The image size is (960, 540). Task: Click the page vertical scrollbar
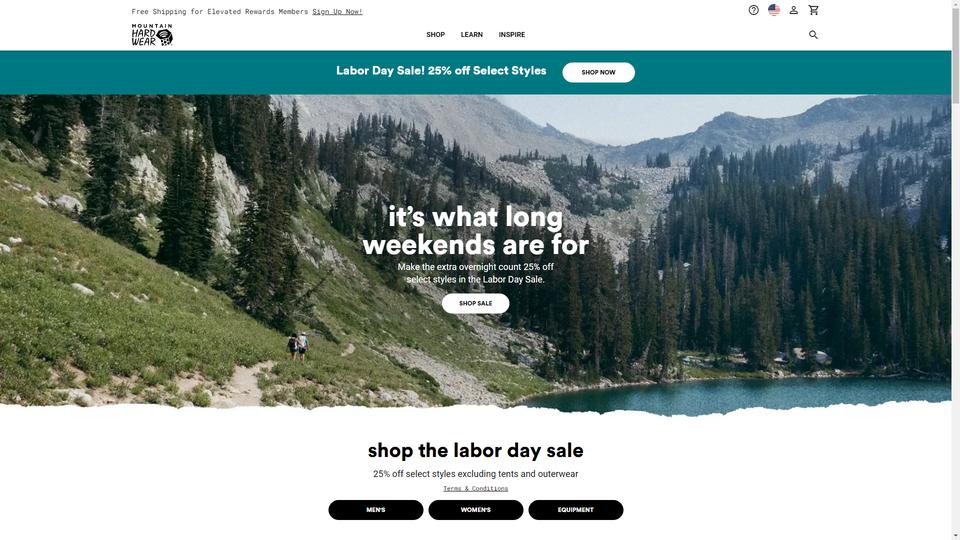[x=956, y=270]
